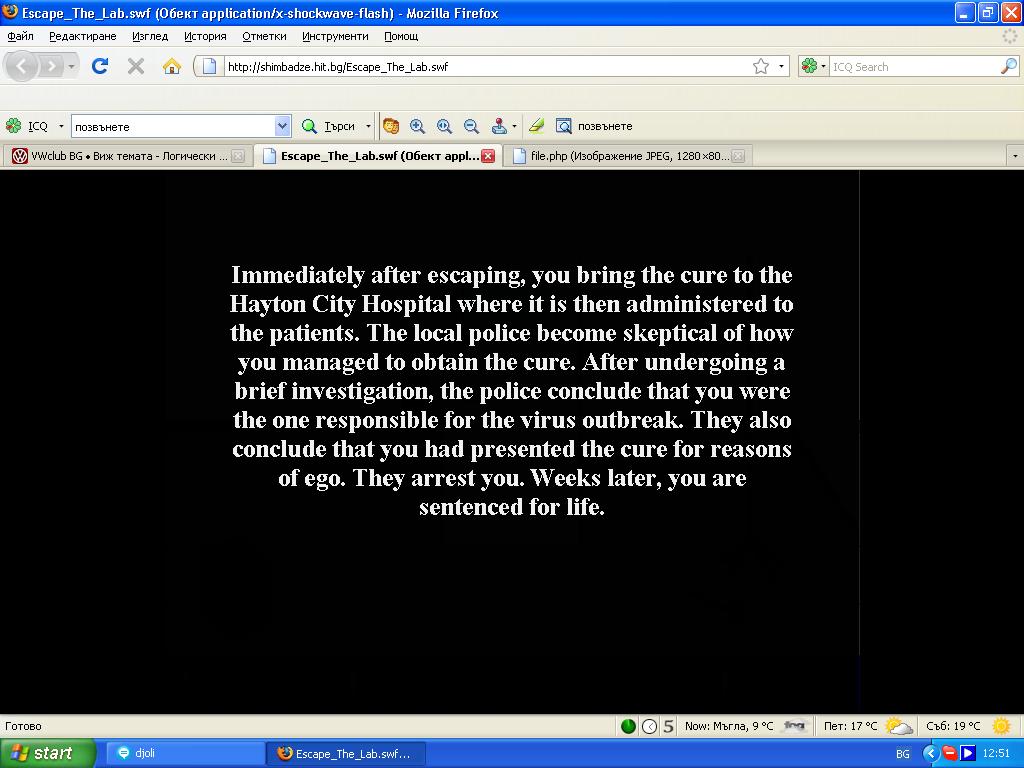Viewport: 1024px width, 768px height.
Task: Click the green circle status bar icon
Action: coord(629,726)
